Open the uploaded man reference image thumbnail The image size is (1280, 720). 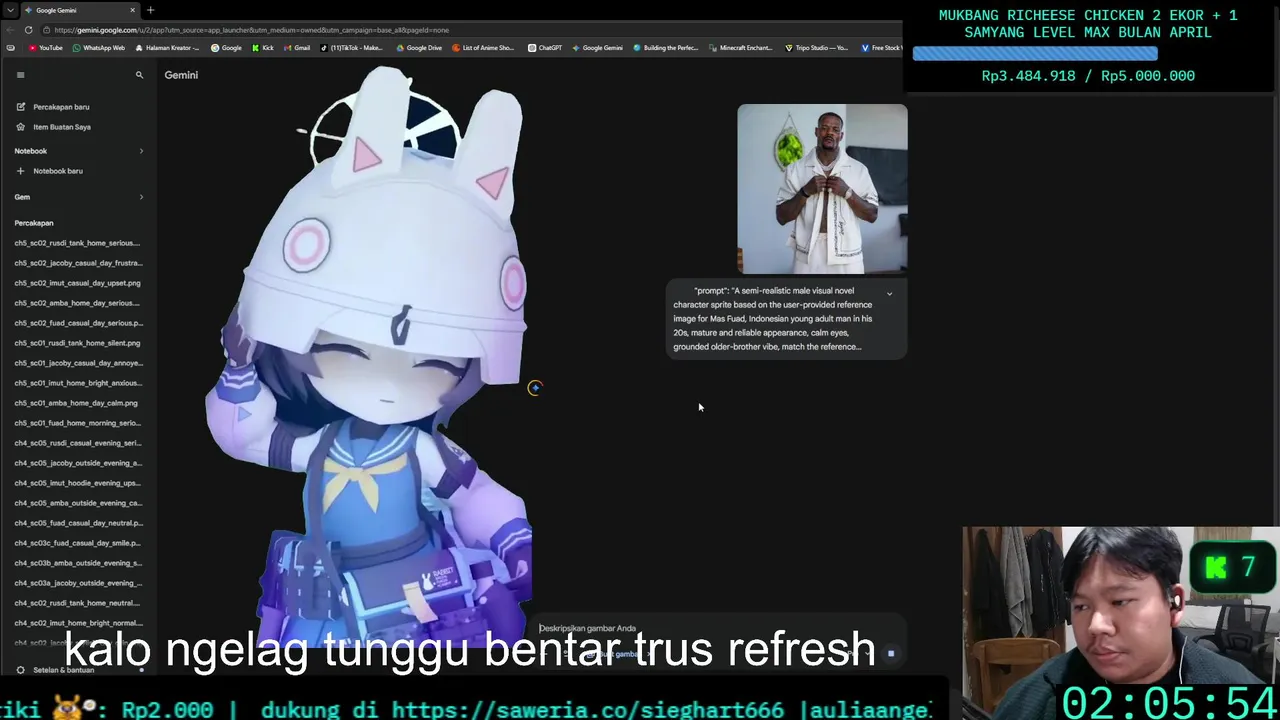pyautogui.click(x=822, y=189)
